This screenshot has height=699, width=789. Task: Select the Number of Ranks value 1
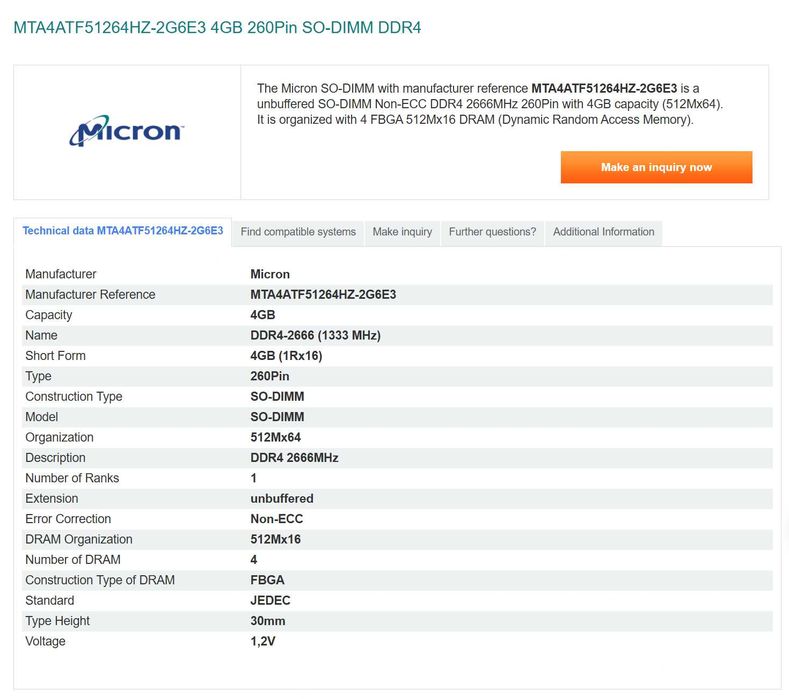tap(254, 478)
